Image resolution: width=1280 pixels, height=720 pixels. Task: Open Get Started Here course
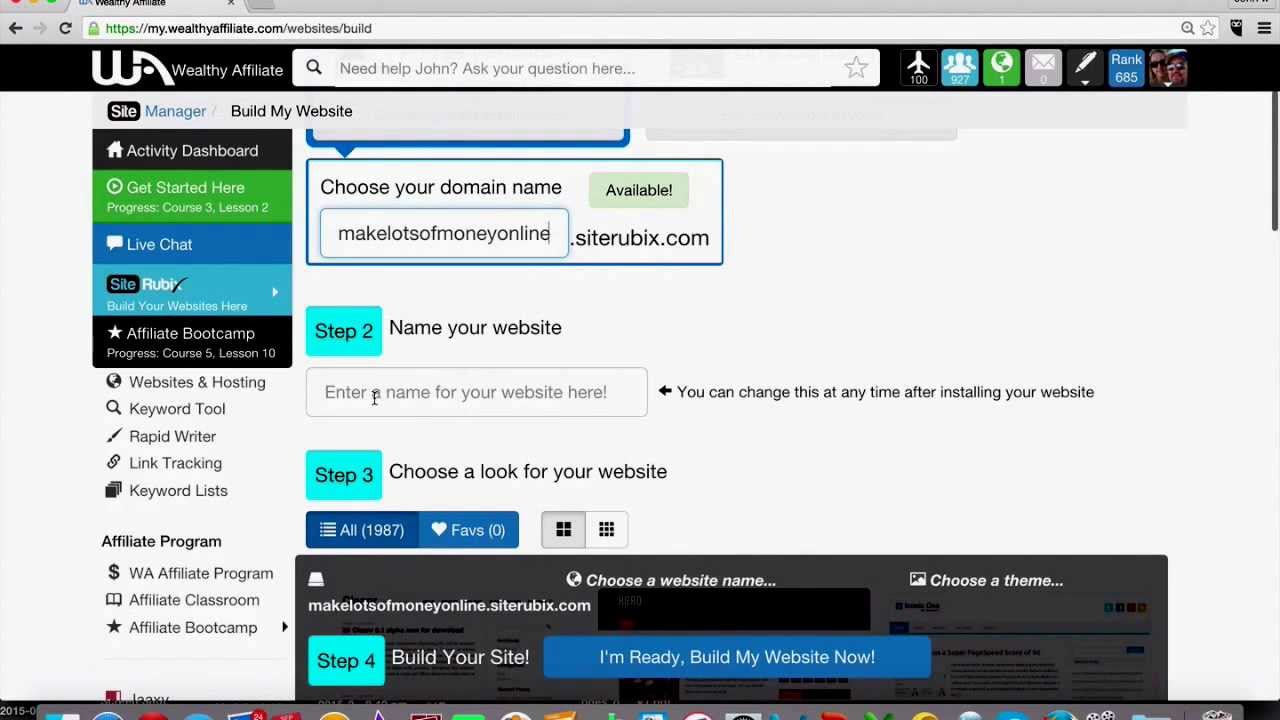pos(192,196)
